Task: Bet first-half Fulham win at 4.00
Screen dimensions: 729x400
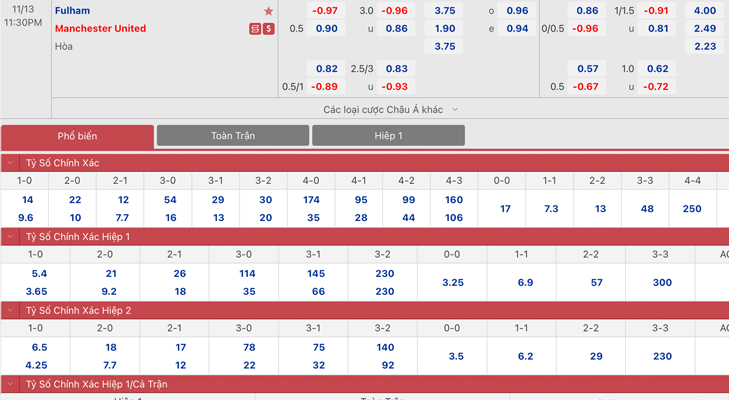Action: pos(704,11)
